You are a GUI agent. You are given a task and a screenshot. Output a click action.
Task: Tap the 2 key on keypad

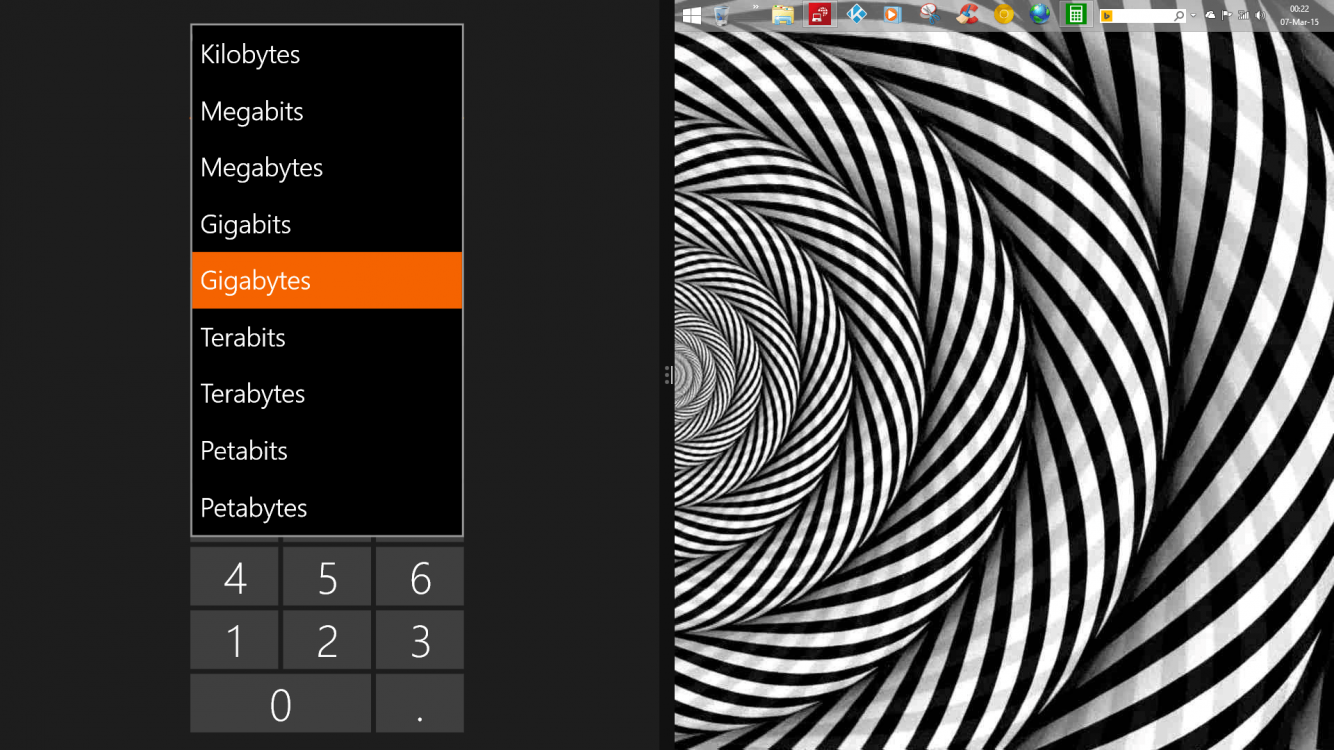[327, 640]
